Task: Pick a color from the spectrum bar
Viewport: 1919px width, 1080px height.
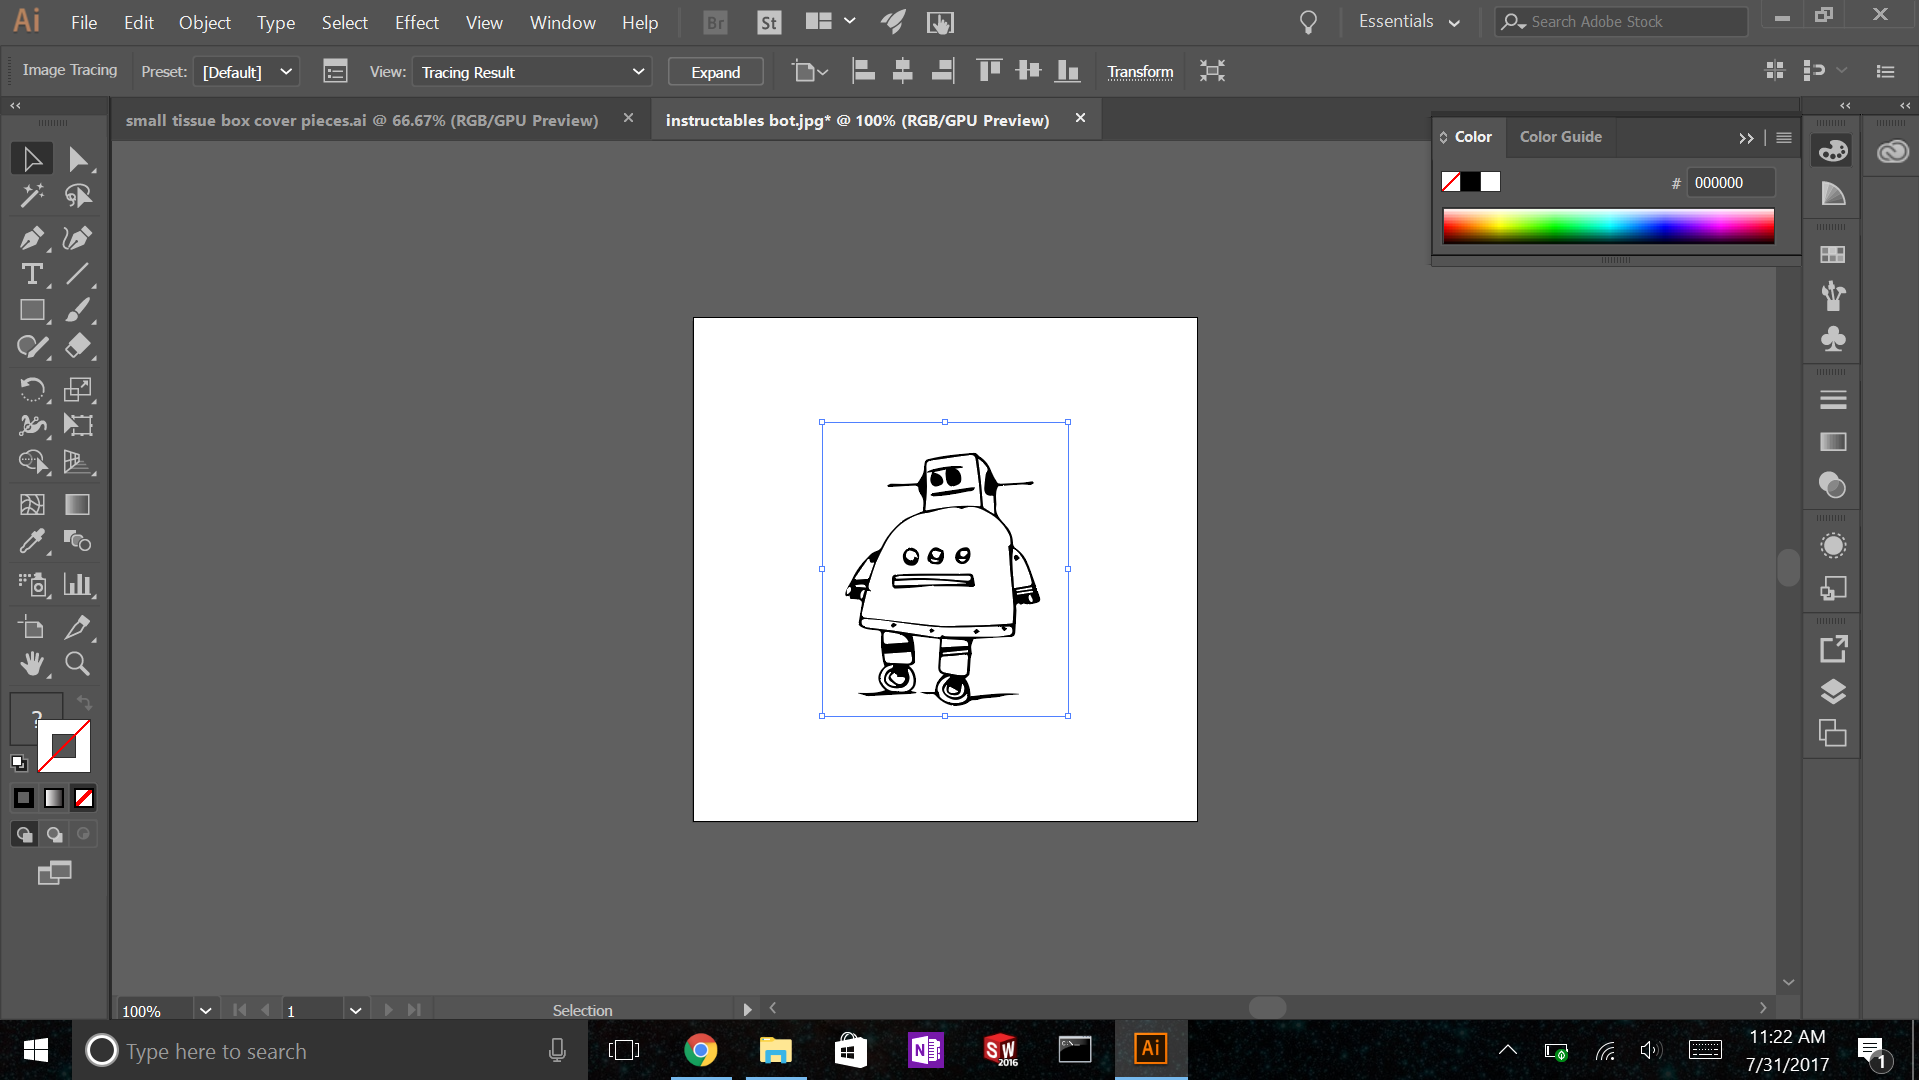Action: 1608,226
